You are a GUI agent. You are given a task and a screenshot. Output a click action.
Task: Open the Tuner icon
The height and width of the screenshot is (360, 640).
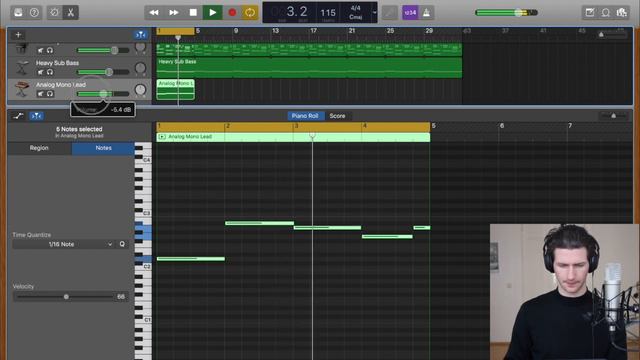point(390,13)
